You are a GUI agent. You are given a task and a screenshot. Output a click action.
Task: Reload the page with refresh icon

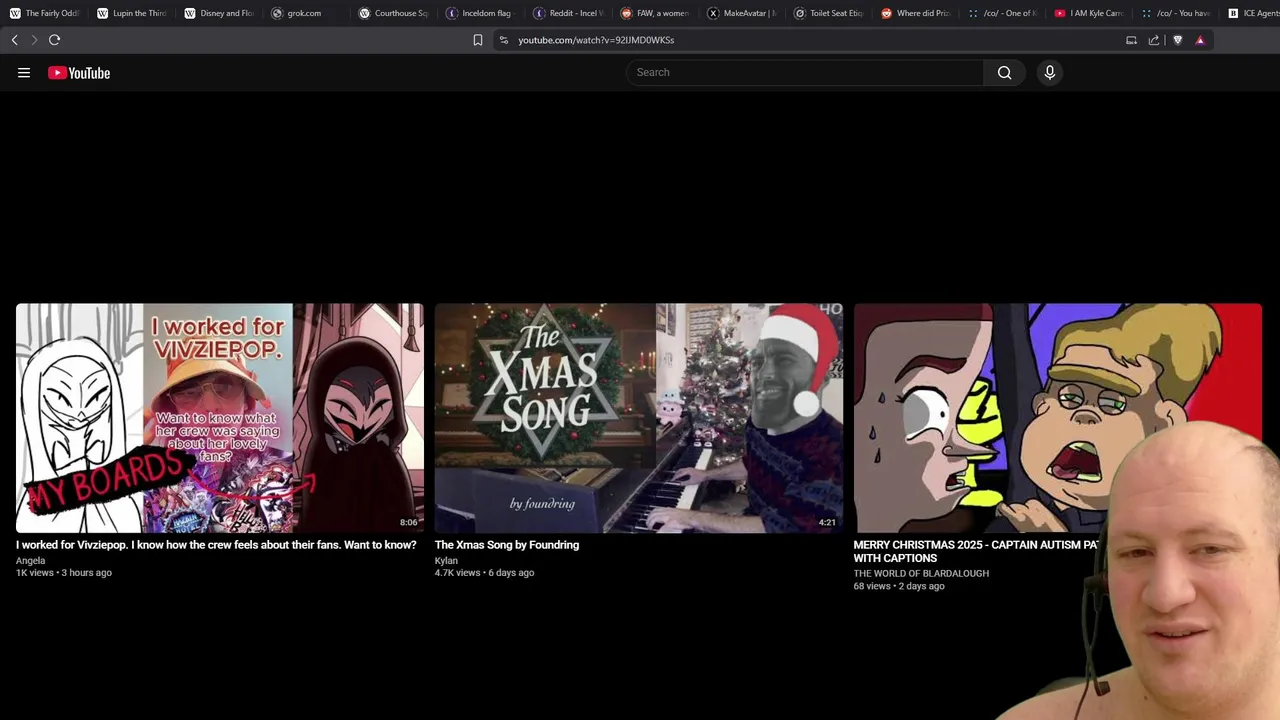pos(54,40)
